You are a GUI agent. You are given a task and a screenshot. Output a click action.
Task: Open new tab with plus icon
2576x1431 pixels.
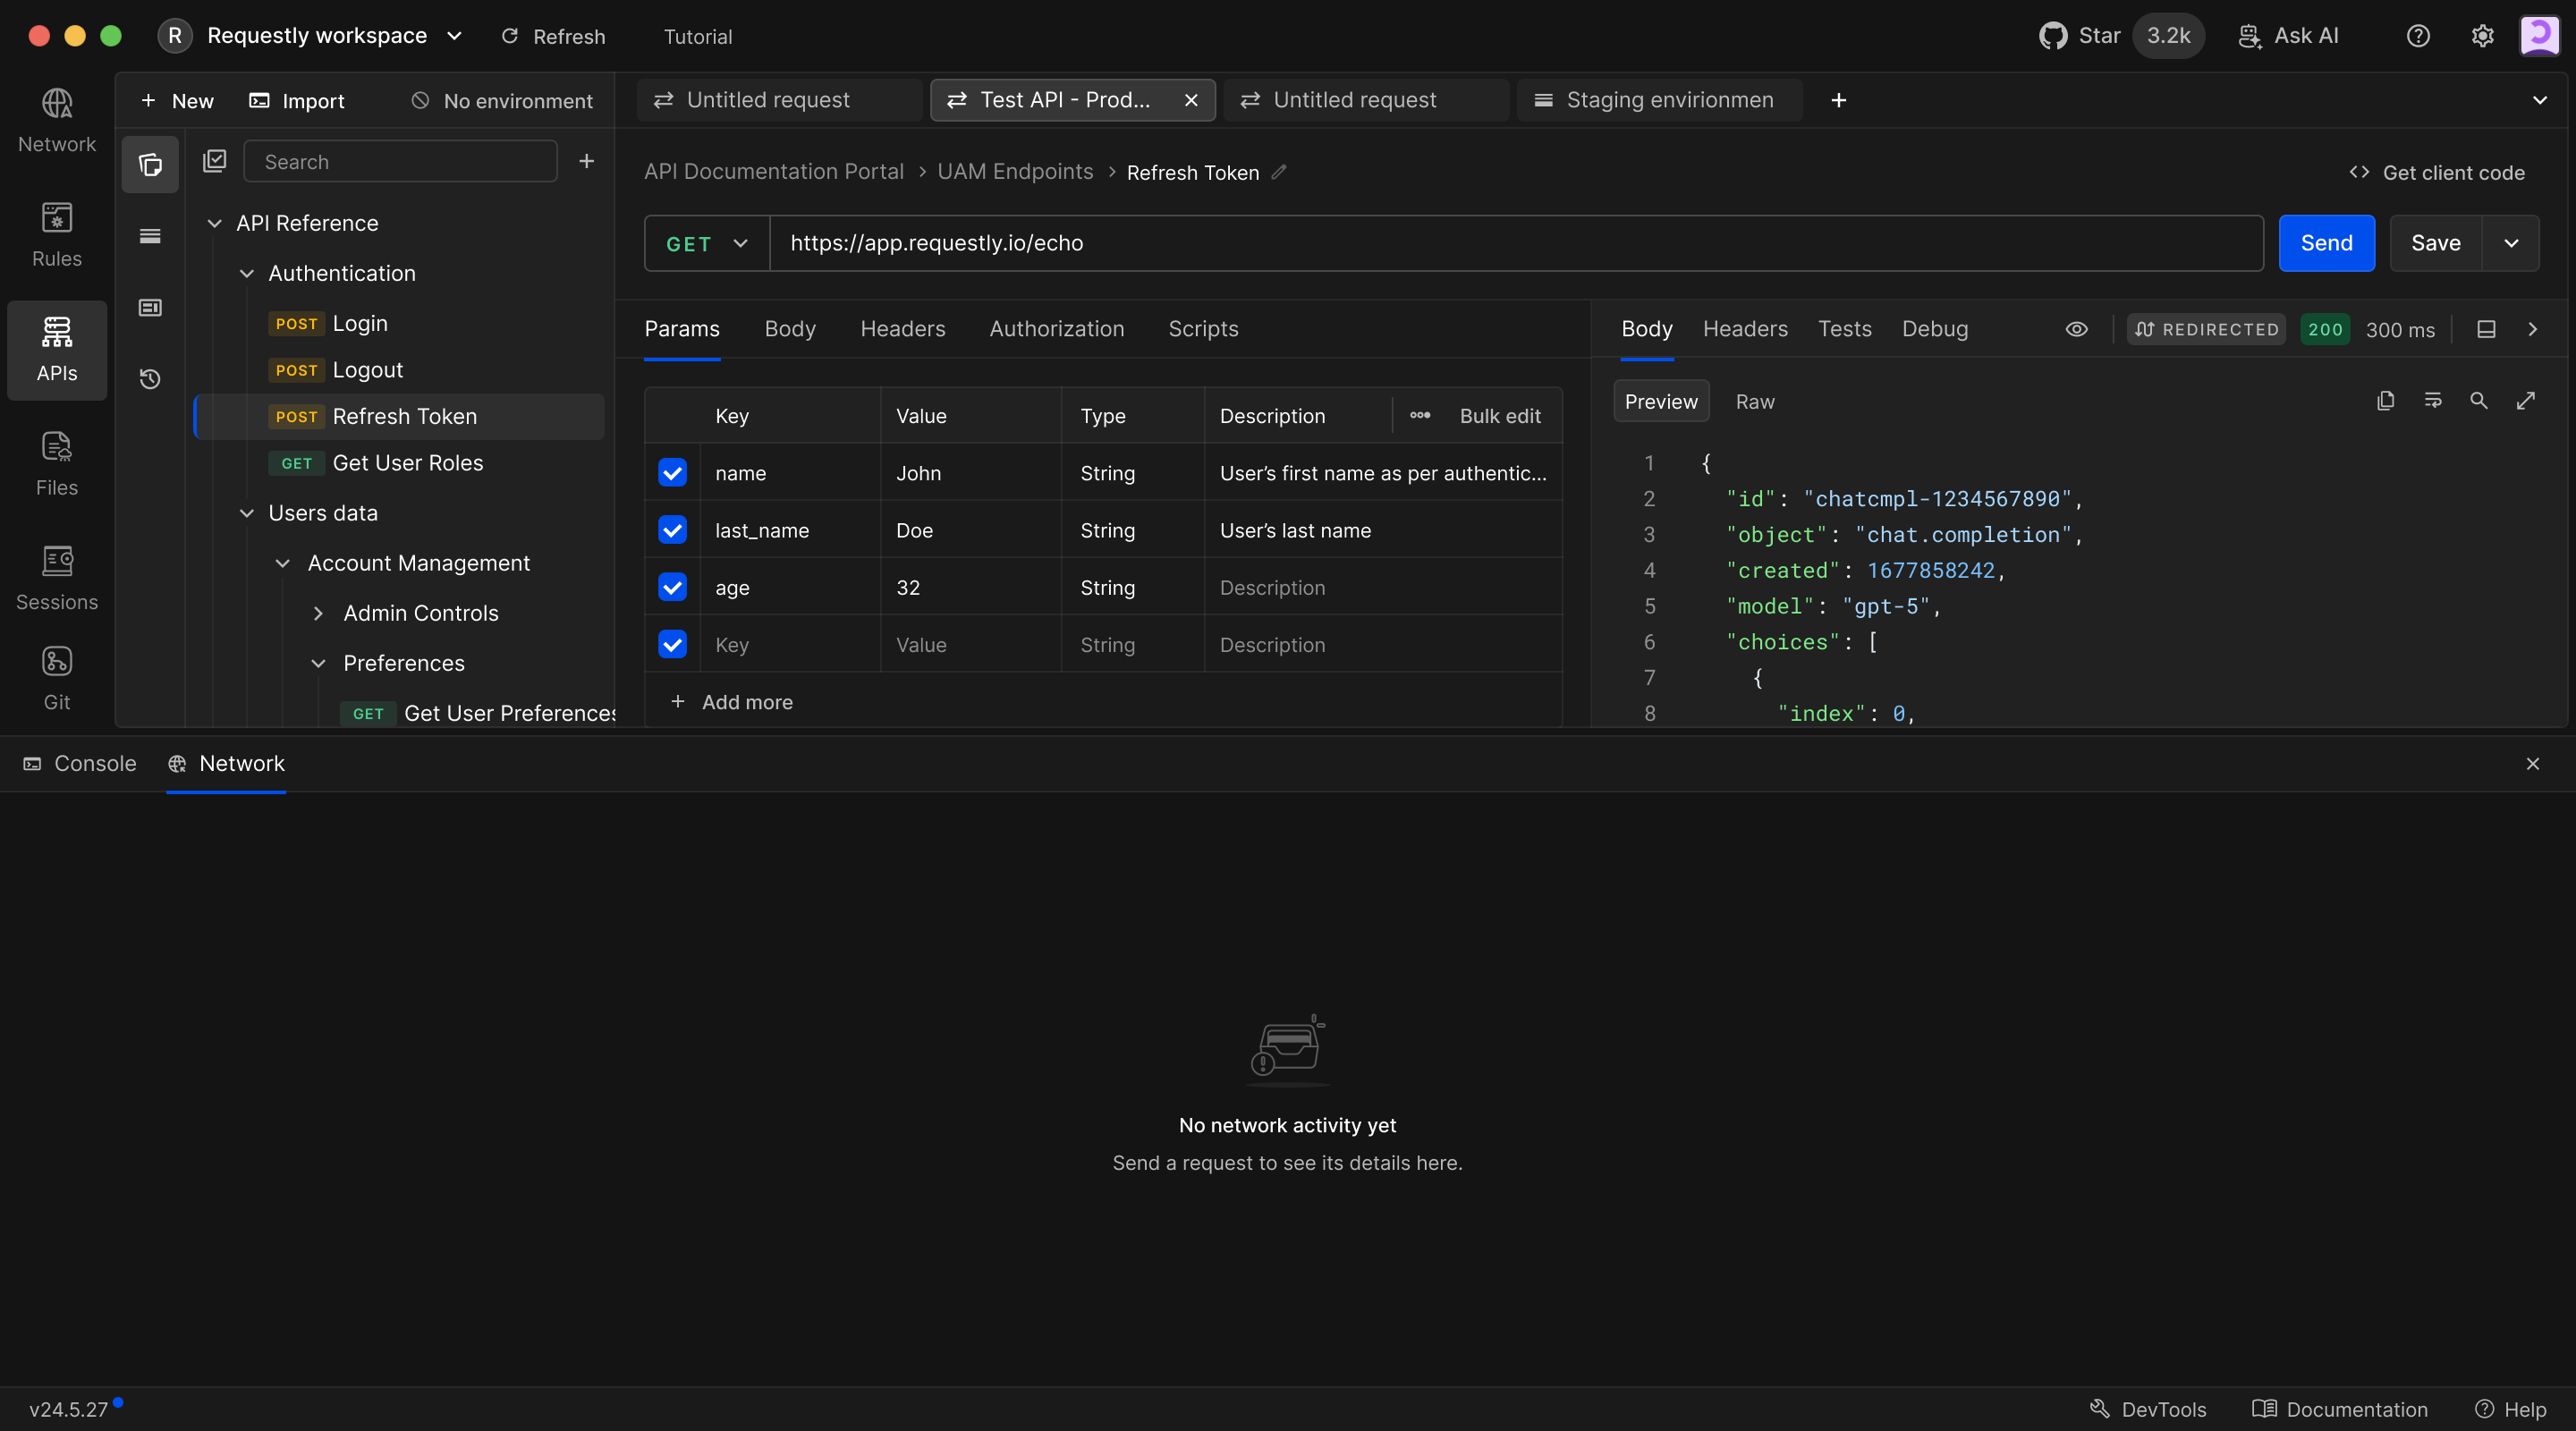tap(1838, 100)
